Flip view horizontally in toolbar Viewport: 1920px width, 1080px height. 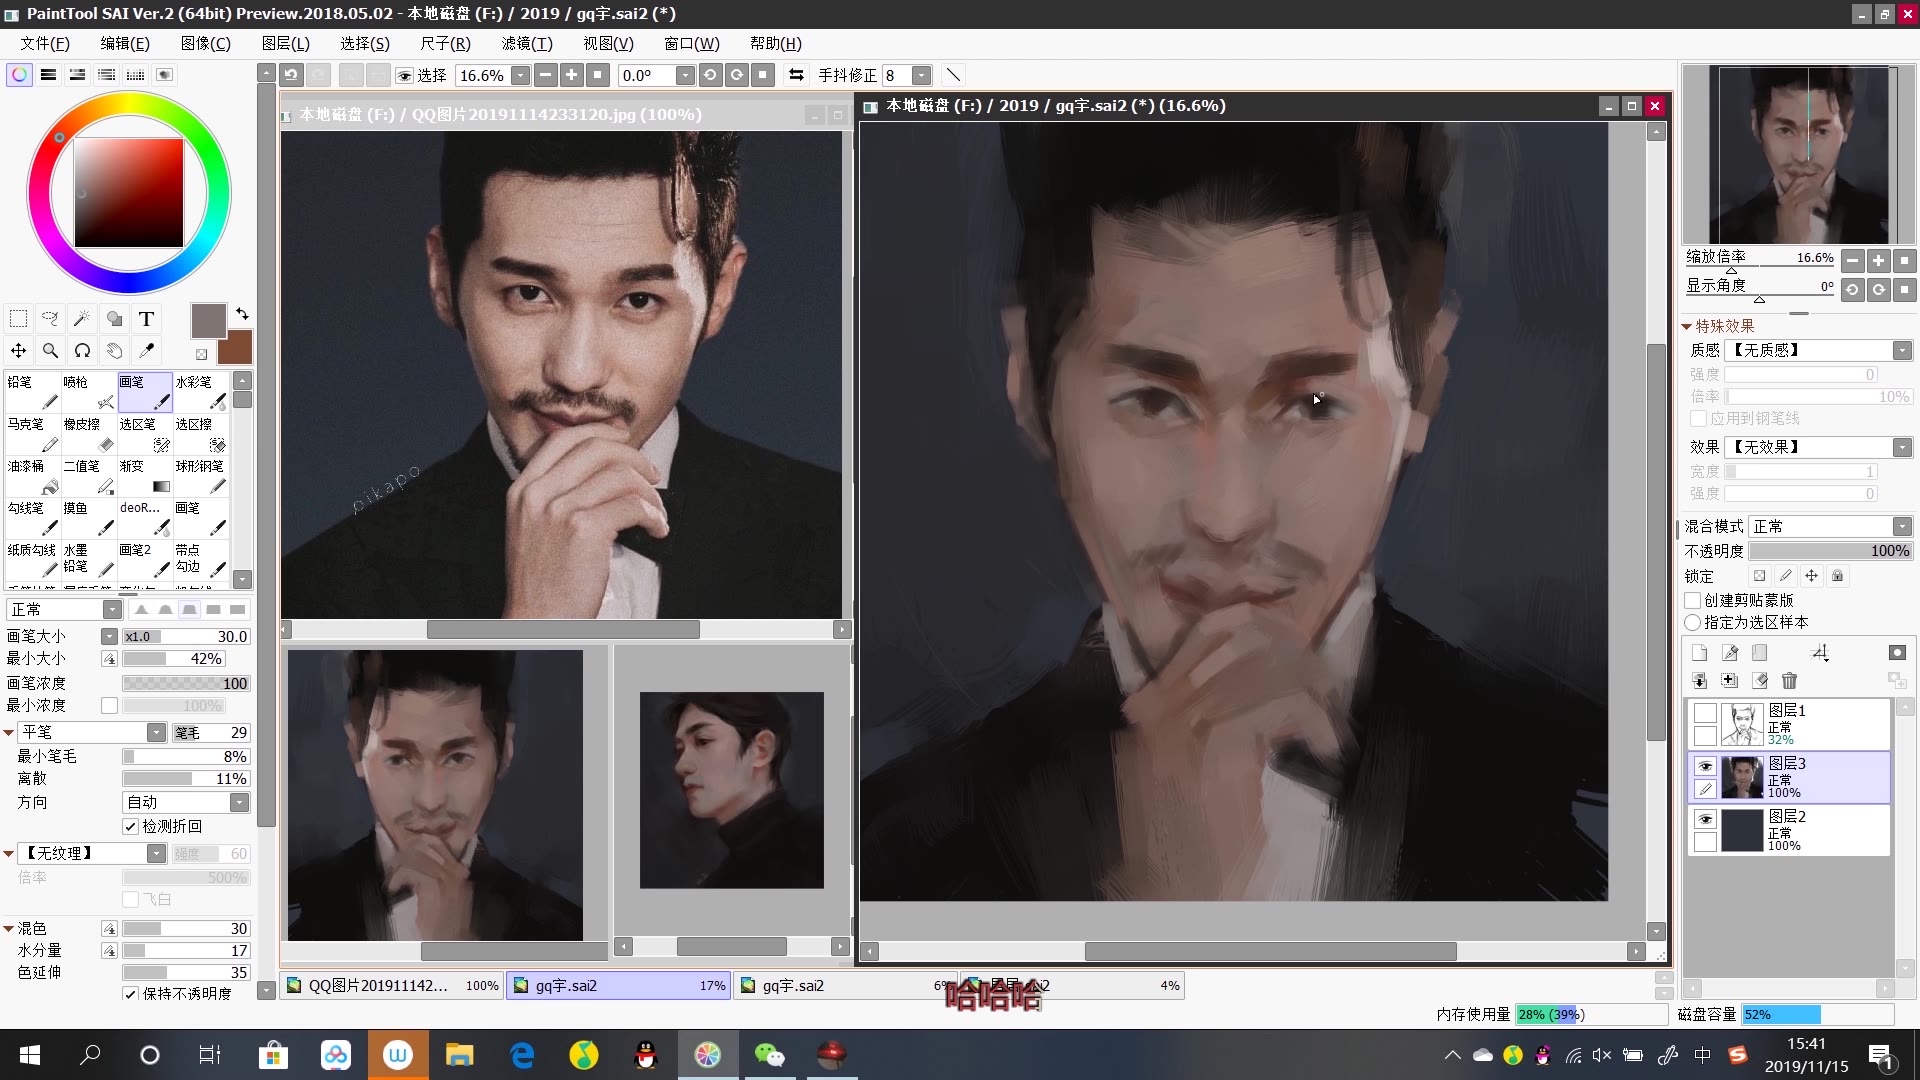click(796, 75)
